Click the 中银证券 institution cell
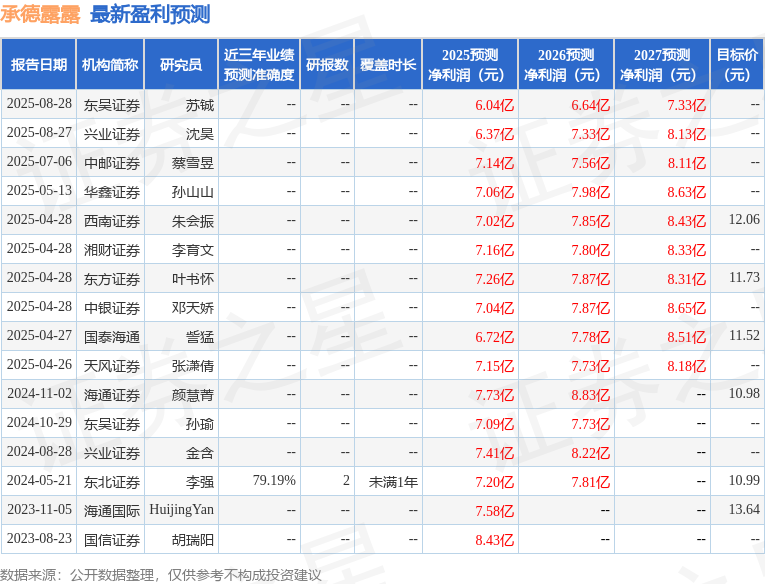The height and width of the screenshot is (584, 765). pos(112,308)
